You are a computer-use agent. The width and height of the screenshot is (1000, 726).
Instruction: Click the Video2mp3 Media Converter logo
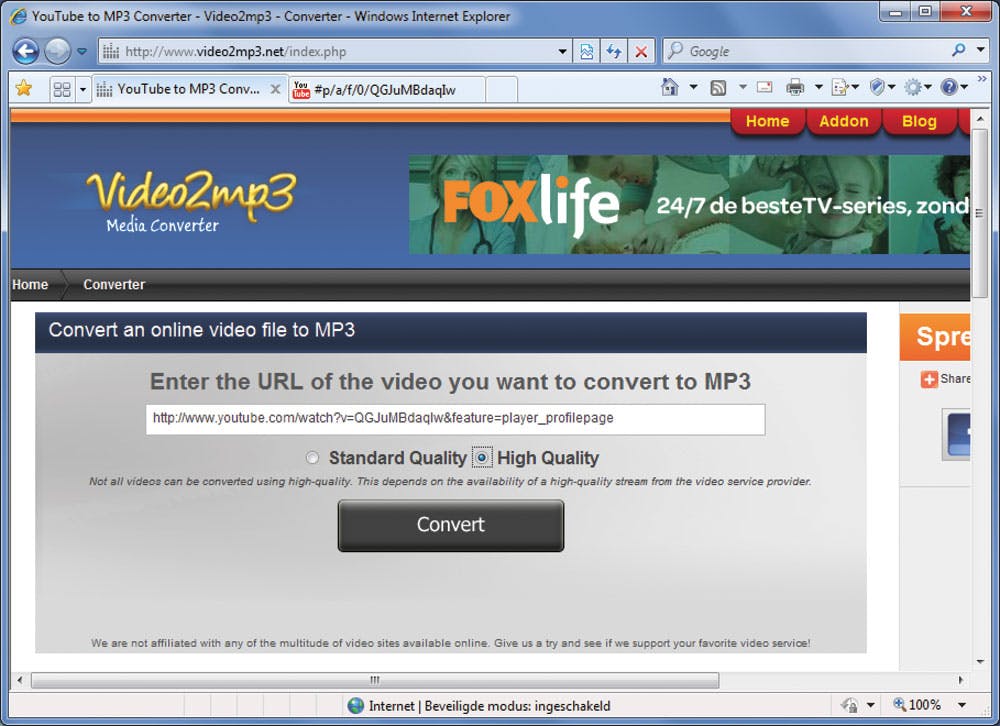(191, 202)
